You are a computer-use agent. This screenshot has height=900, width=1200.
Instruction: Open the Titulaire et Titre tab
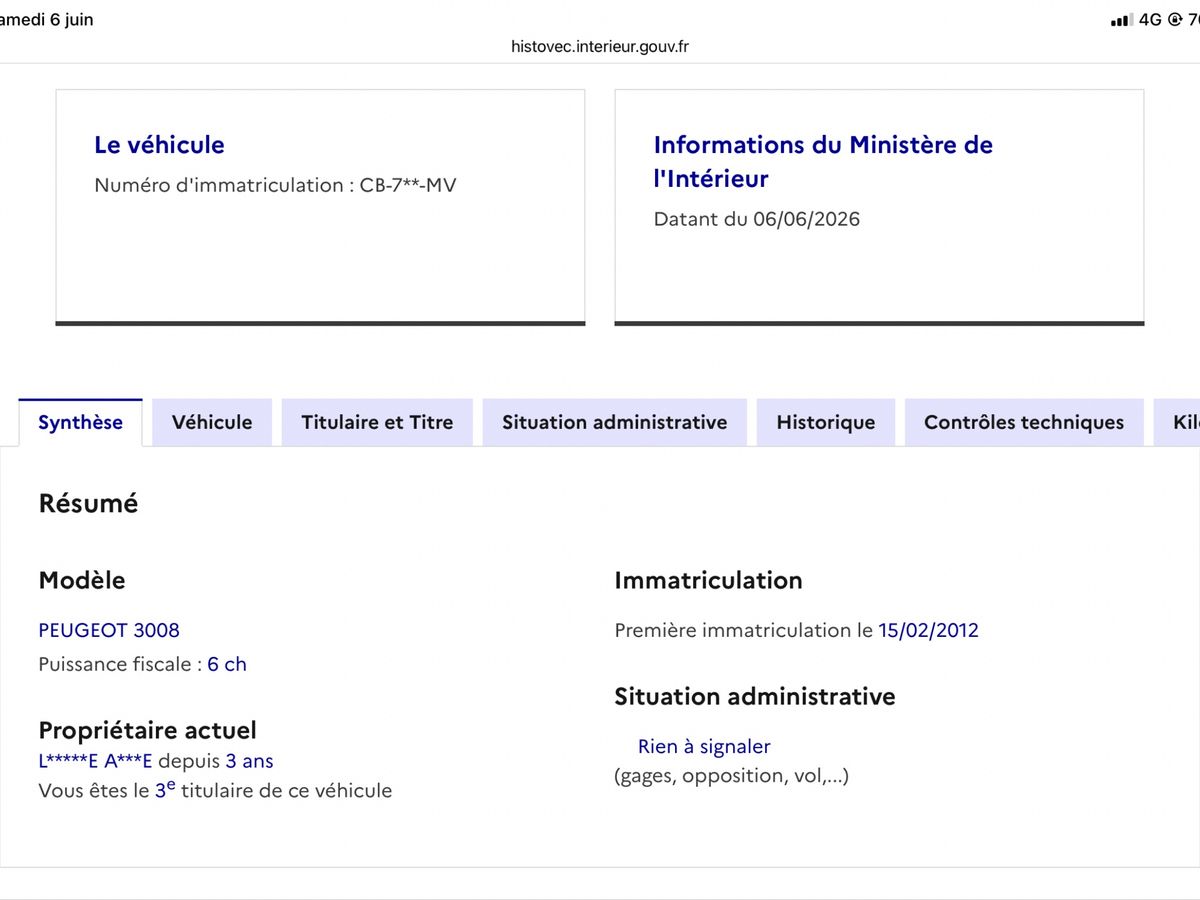377,422
